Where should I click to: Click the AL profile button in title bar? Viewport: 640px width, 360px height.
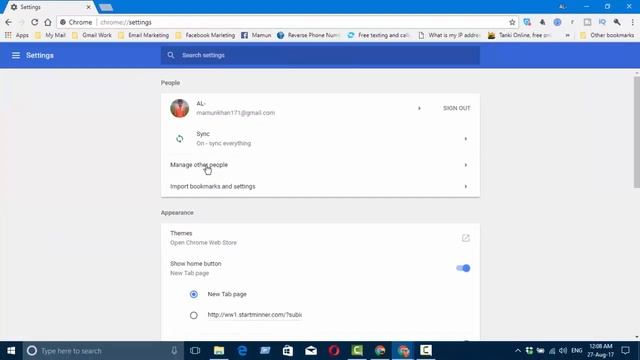pos(562,7)
